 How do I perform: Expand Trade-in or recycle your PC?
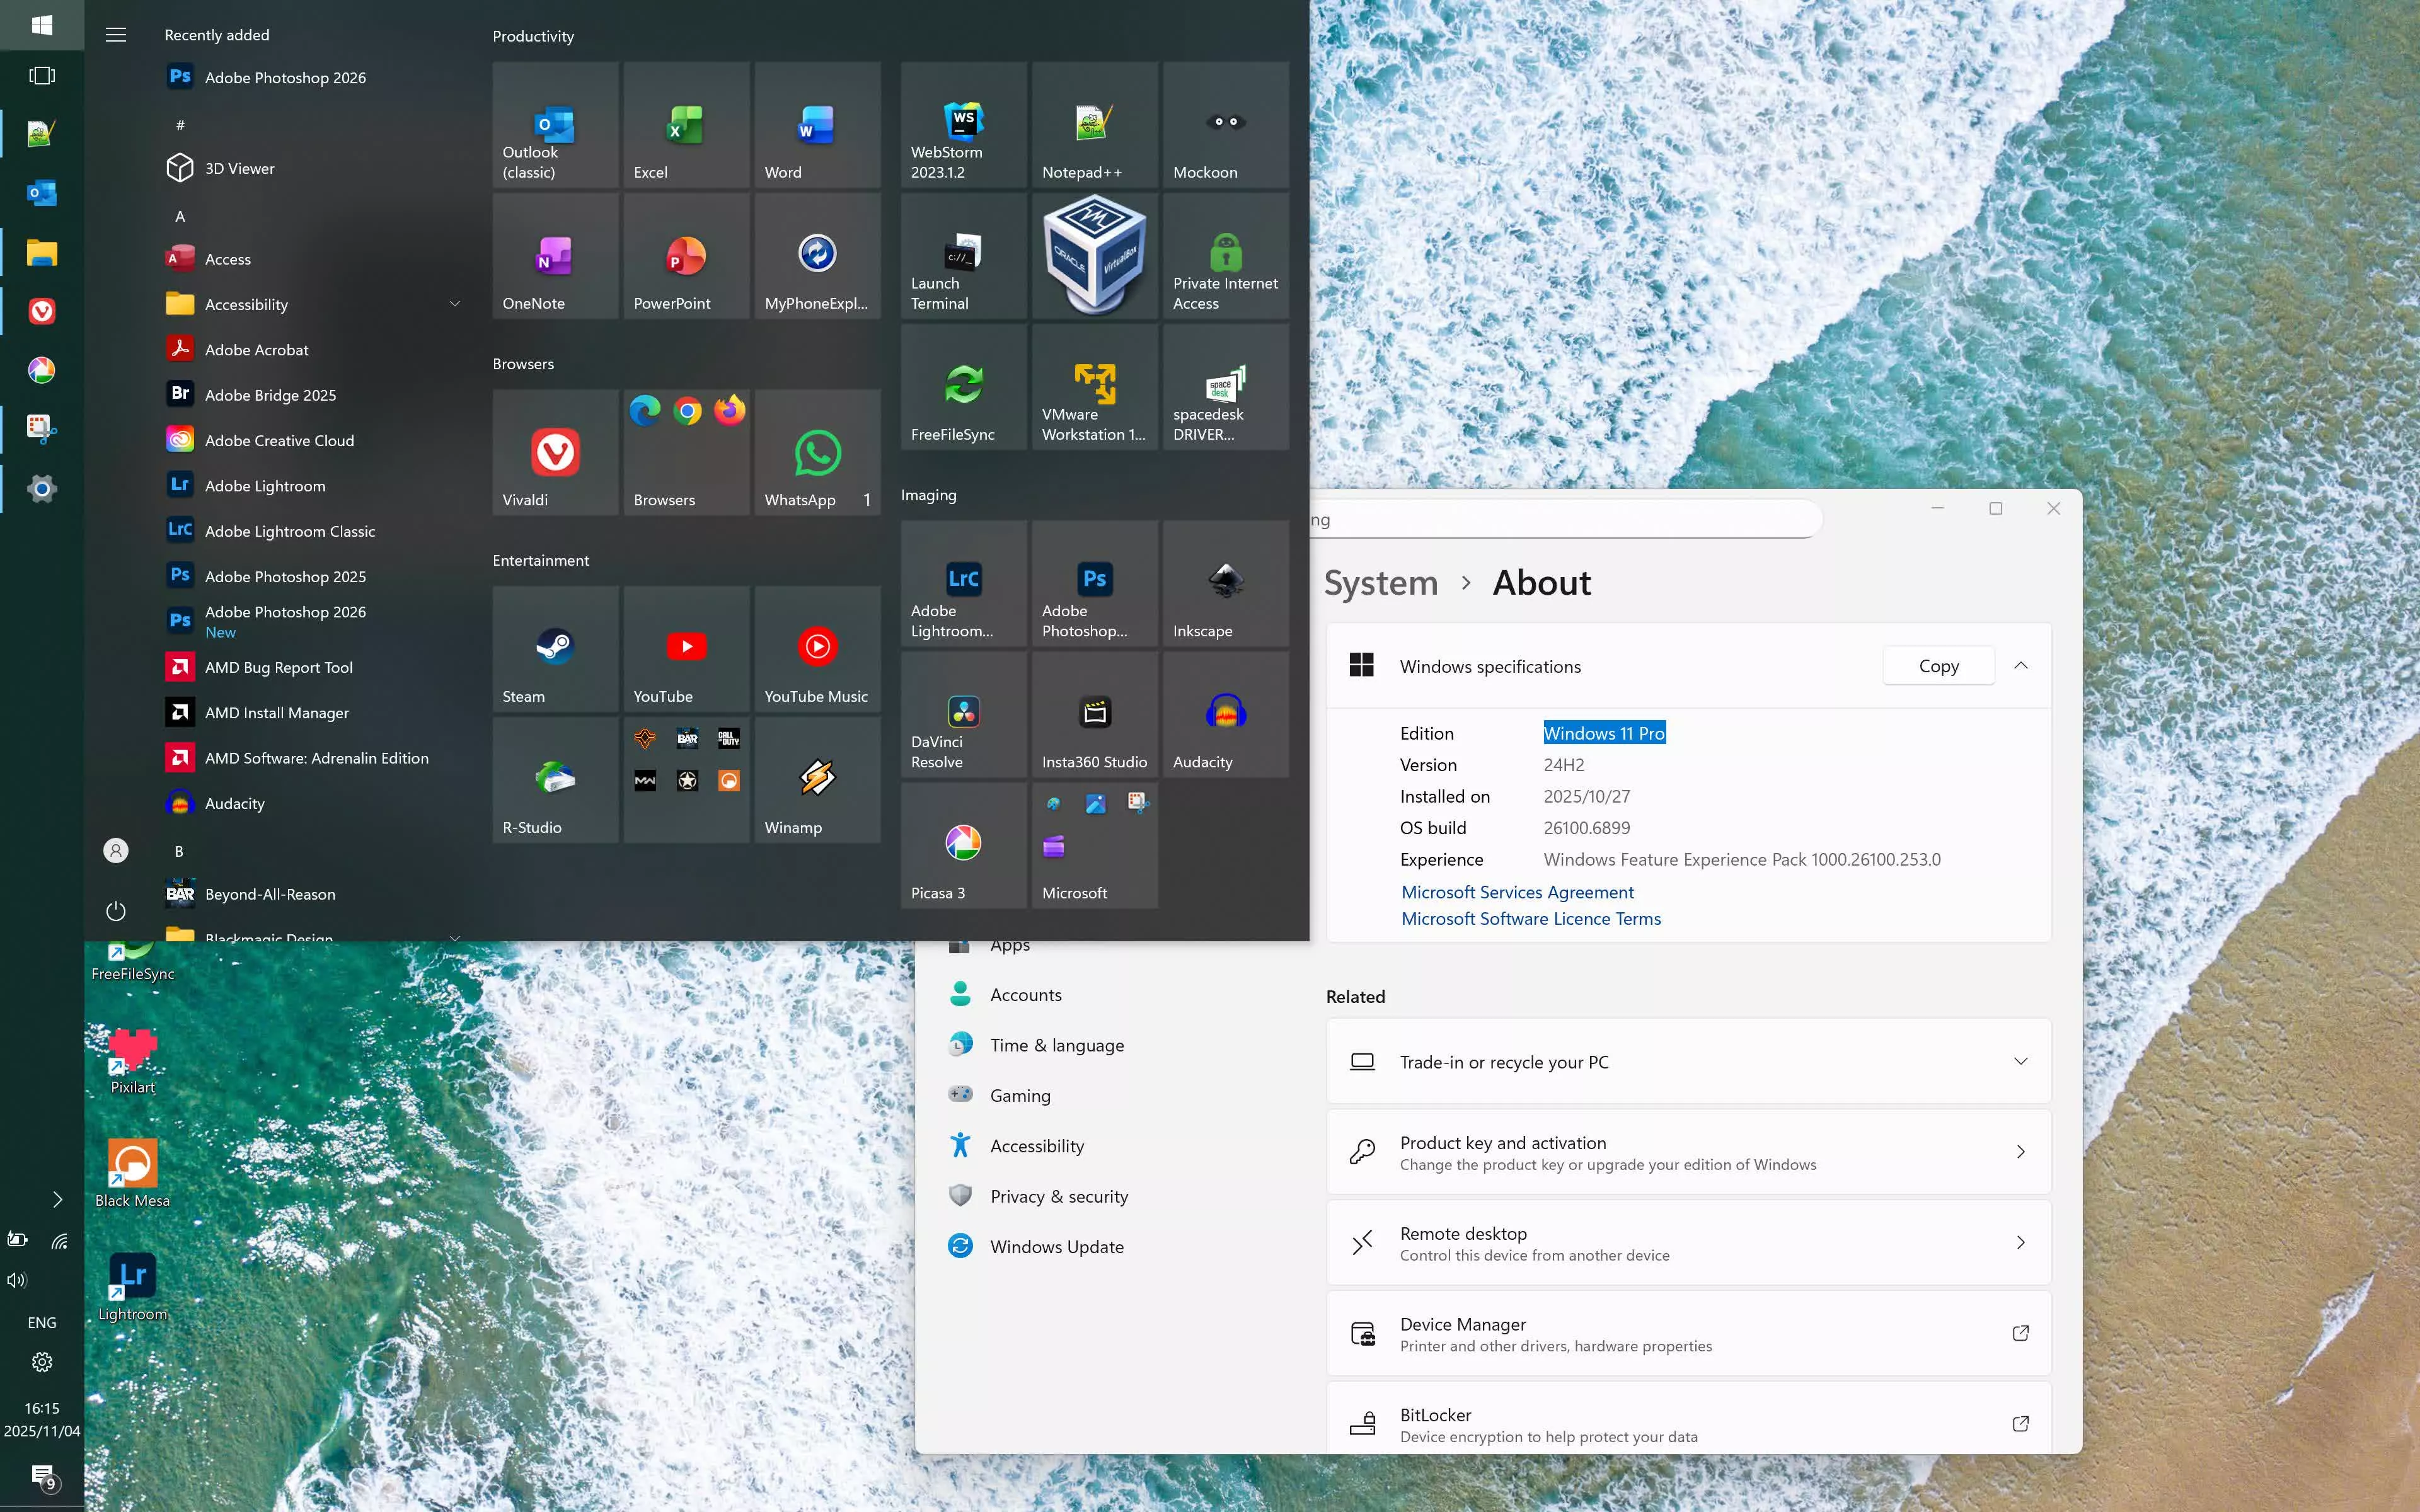click(1688, 1061)
